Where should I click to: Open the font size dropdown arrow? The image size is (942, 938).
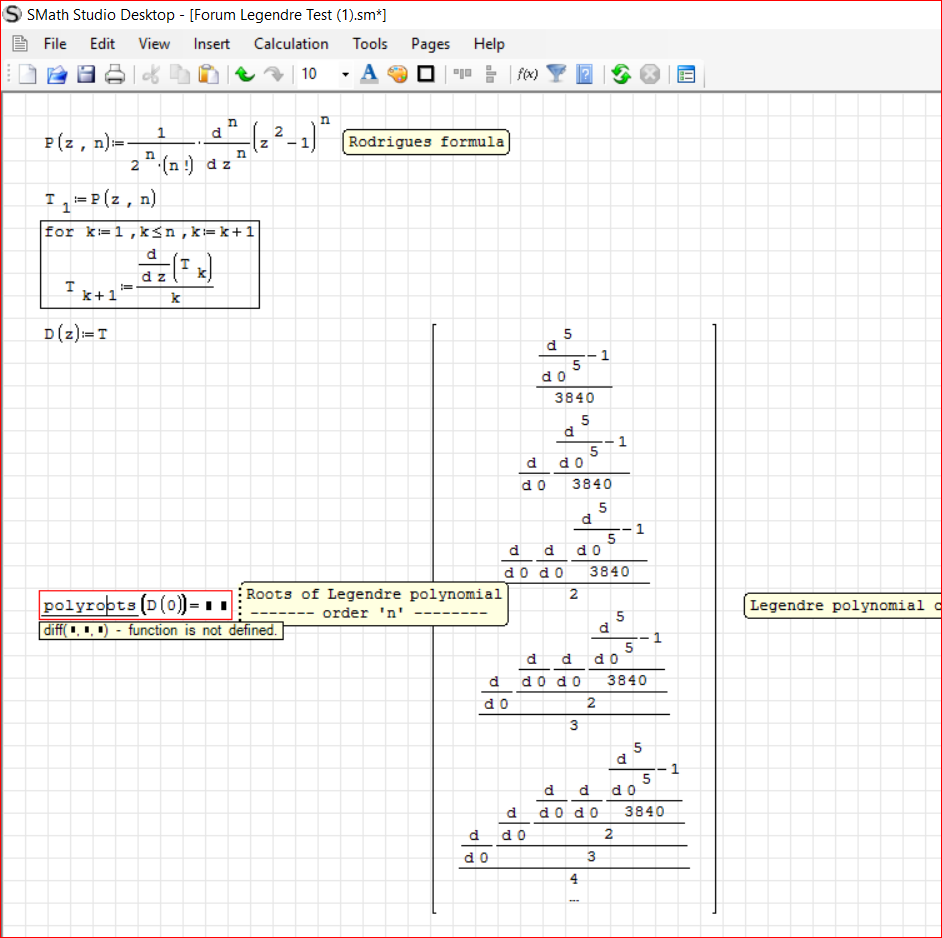(345, 74)
